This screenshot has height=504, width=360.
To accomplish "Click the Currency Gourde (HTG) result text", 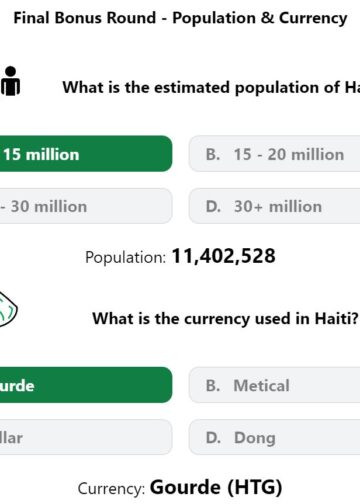I will [180, 487].
